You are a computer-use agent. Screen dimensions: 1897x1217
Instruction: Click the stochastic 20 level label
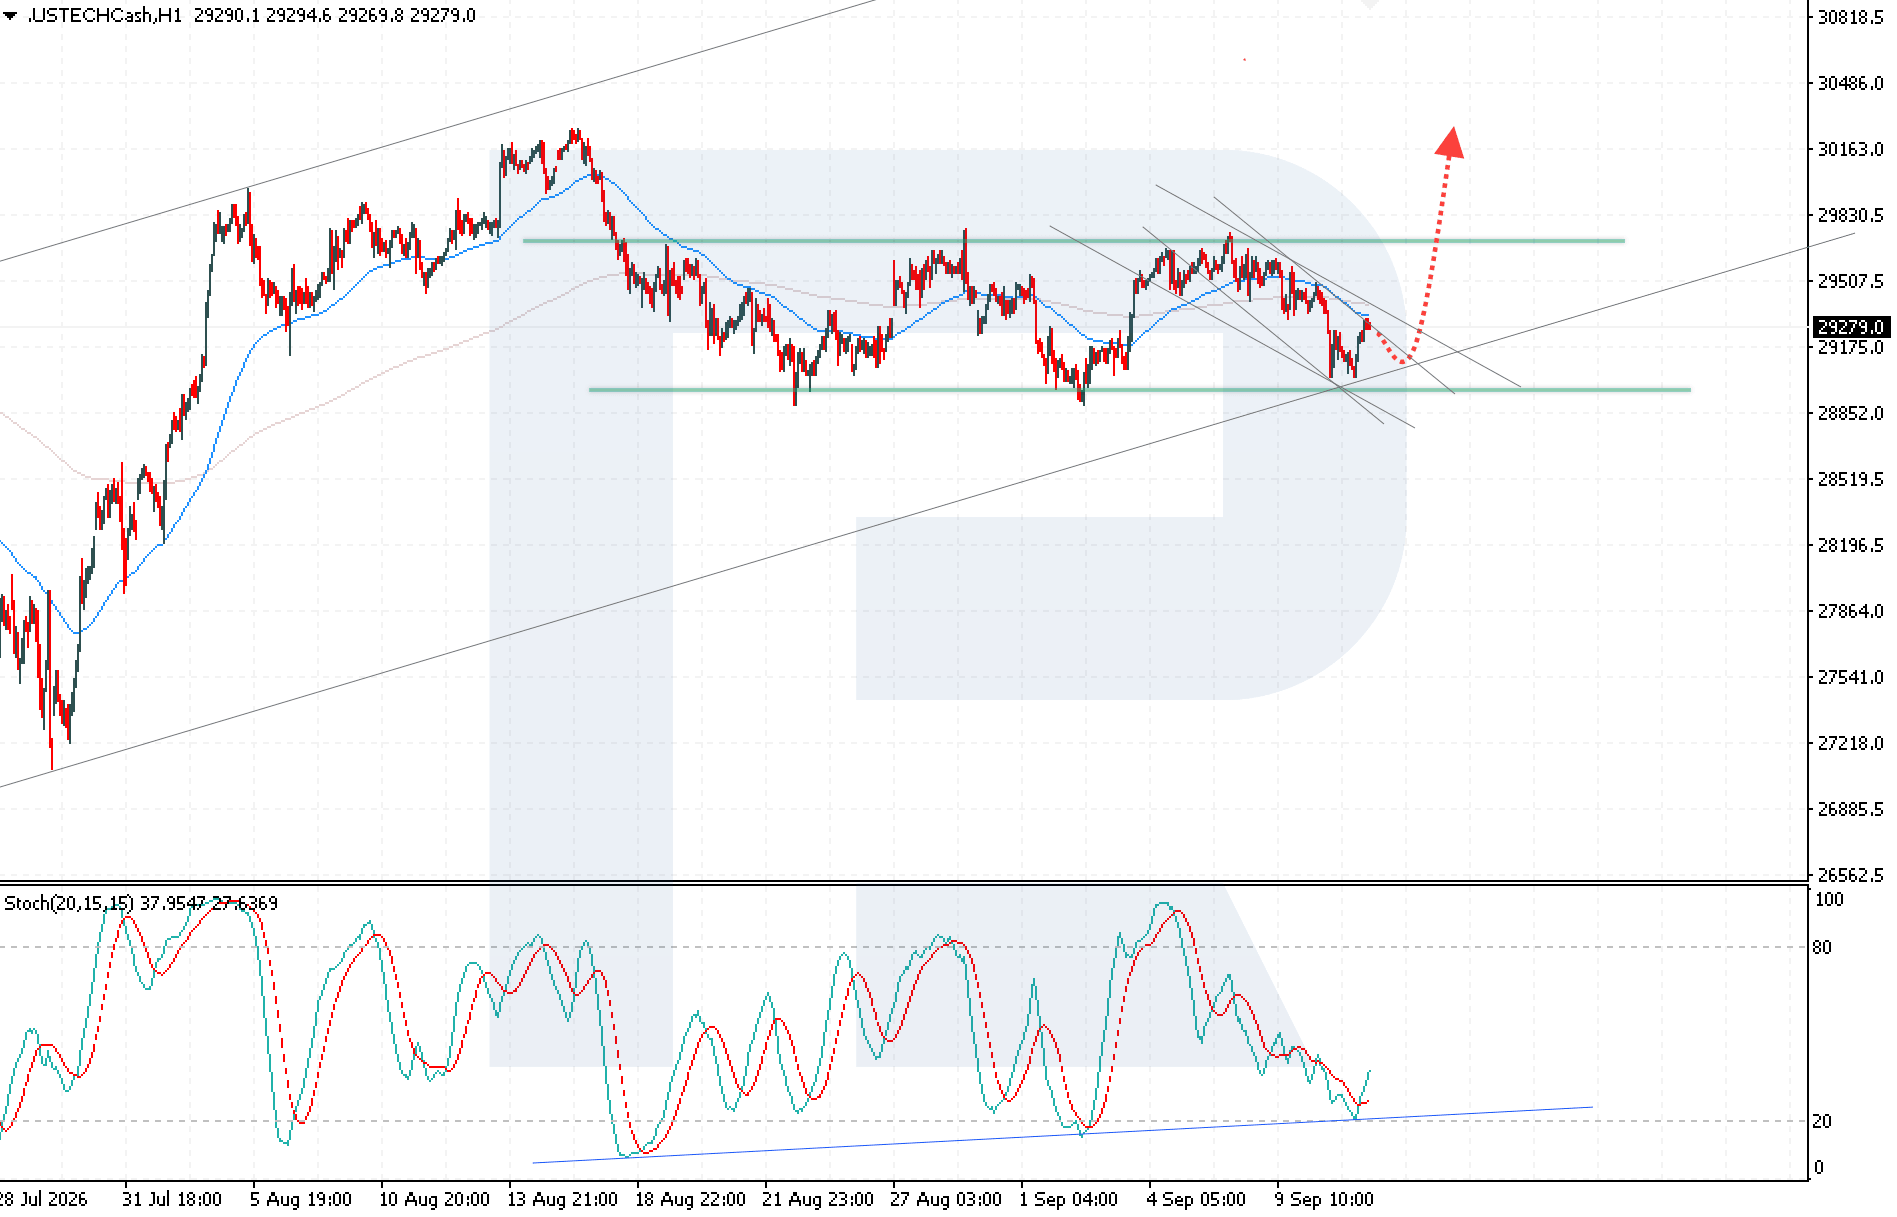(1822, 1121)
